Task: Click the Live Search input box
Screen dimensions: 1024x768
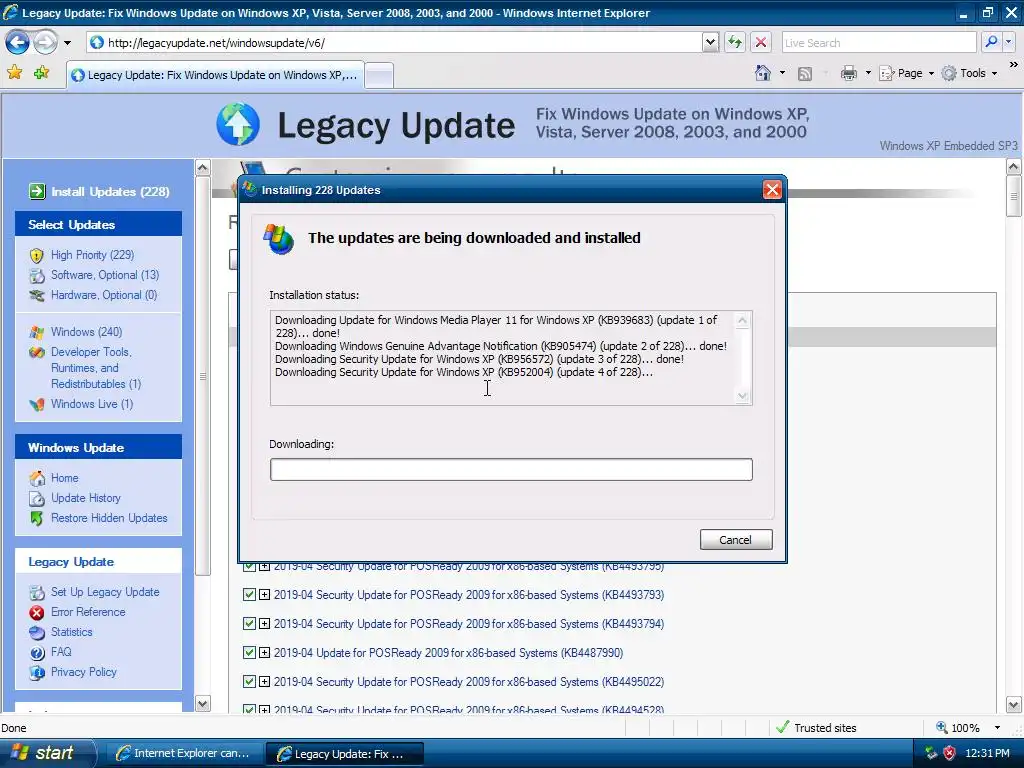Action: coord(878,43)
